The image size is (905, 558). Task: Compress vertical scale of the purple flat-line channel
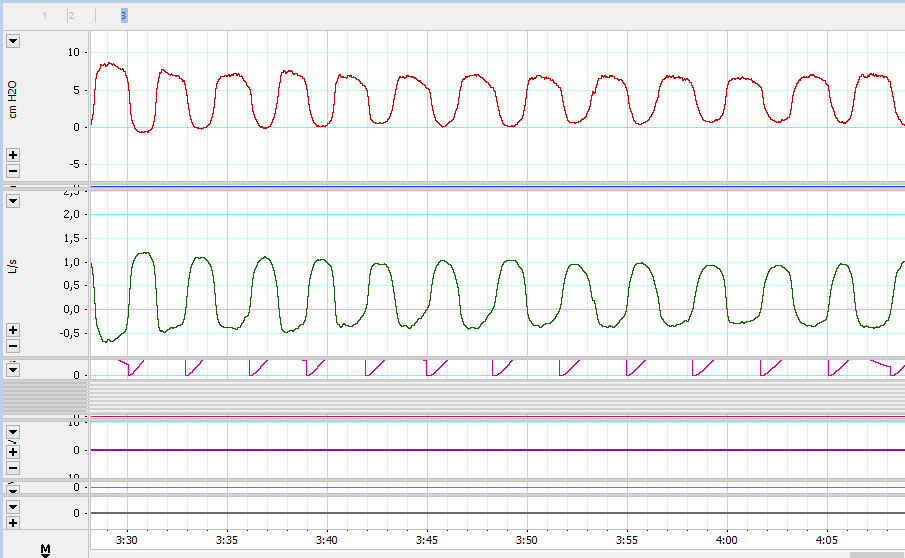13,468
